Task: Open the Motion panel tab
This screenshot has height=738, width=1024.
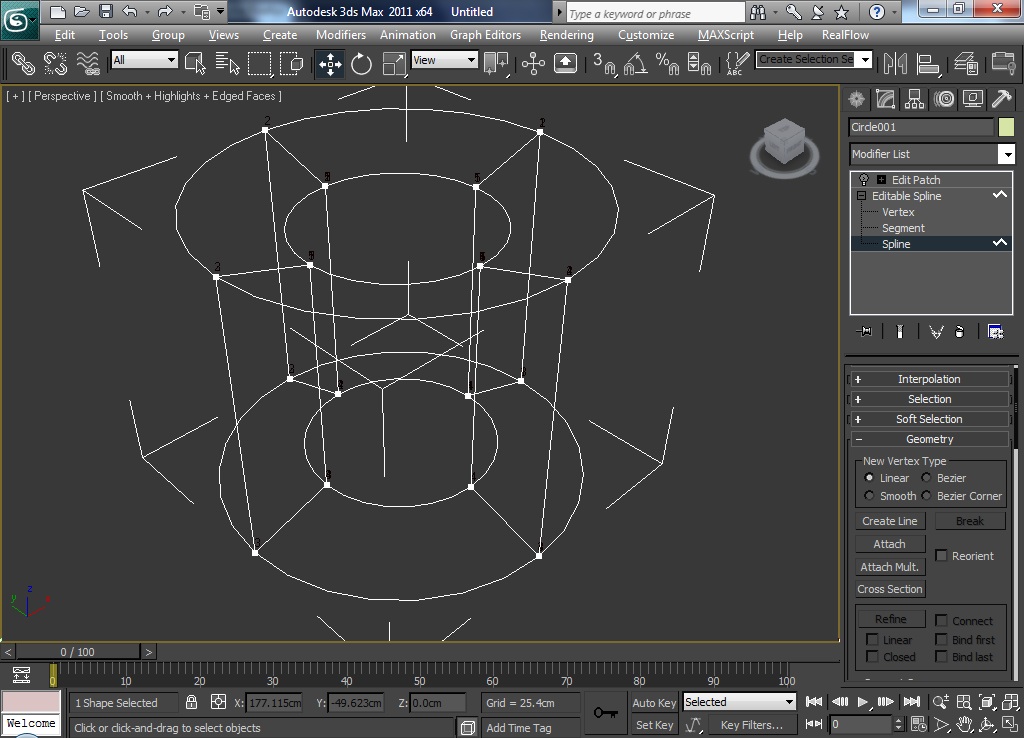Action: tap(944, 99)
